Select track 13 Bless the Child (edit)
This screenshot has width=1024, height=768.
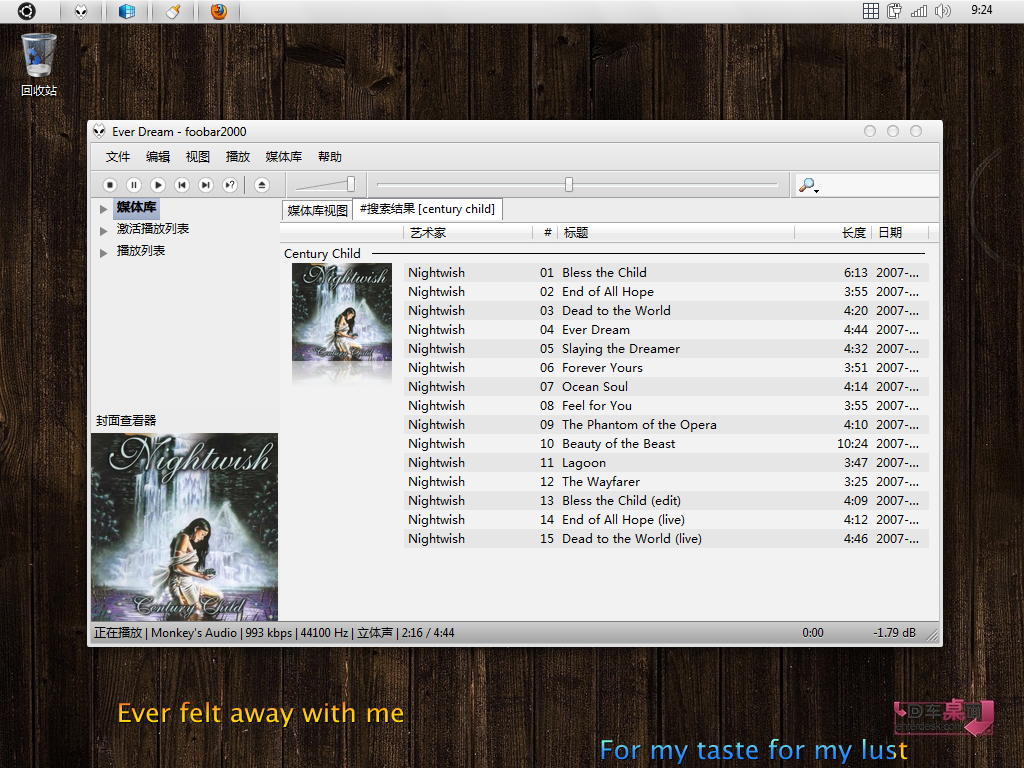(666, 500)
